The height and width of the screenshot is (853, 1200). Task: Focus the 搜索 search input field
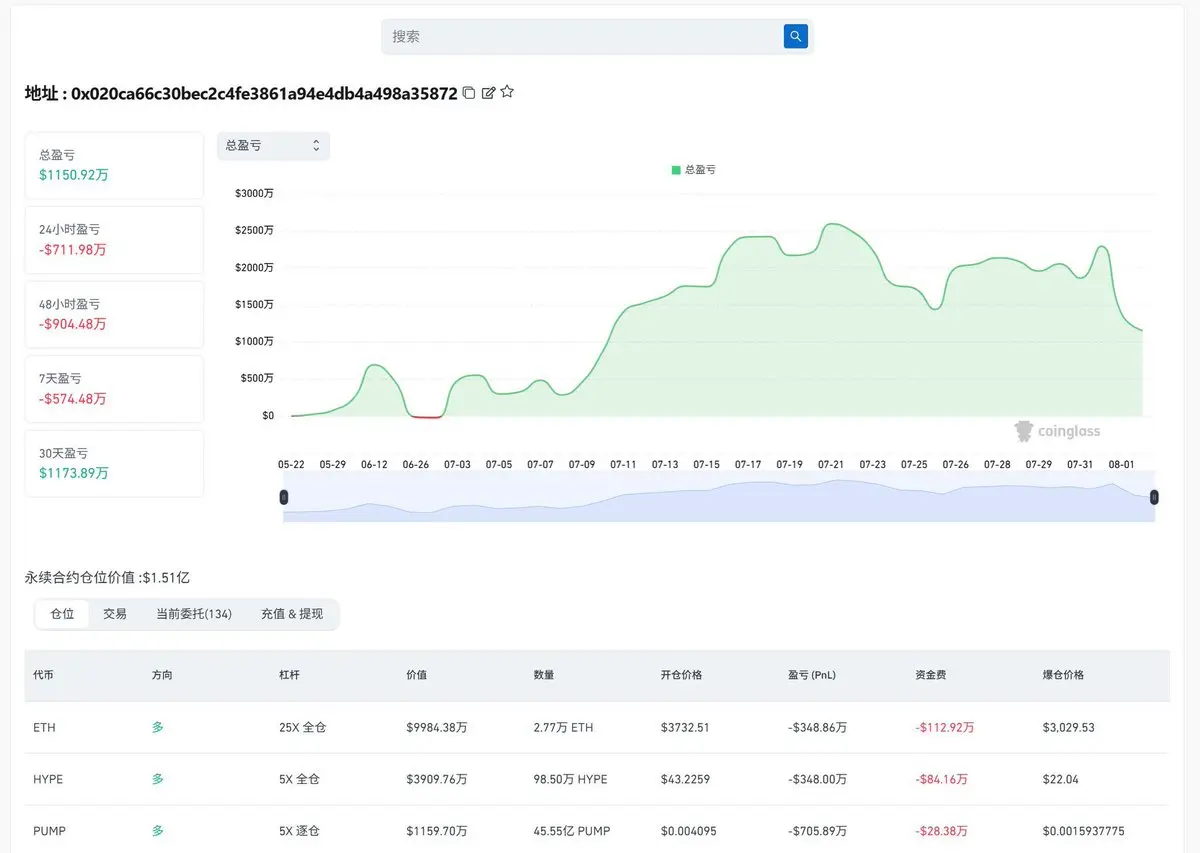[583, 36]
